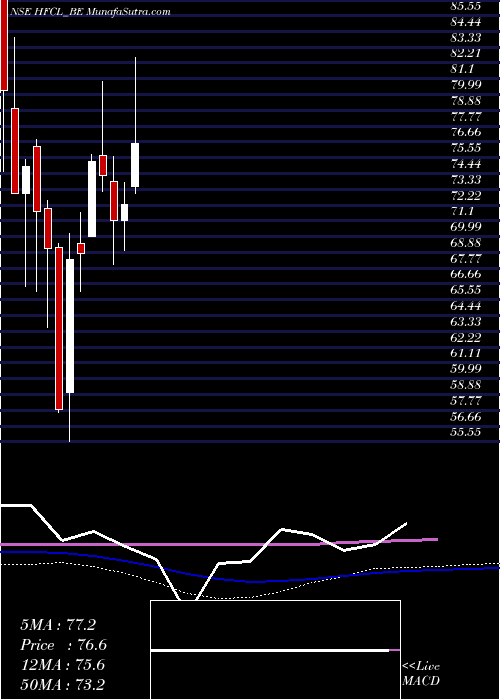Click the 55.55 price label

tap(466, 432)
